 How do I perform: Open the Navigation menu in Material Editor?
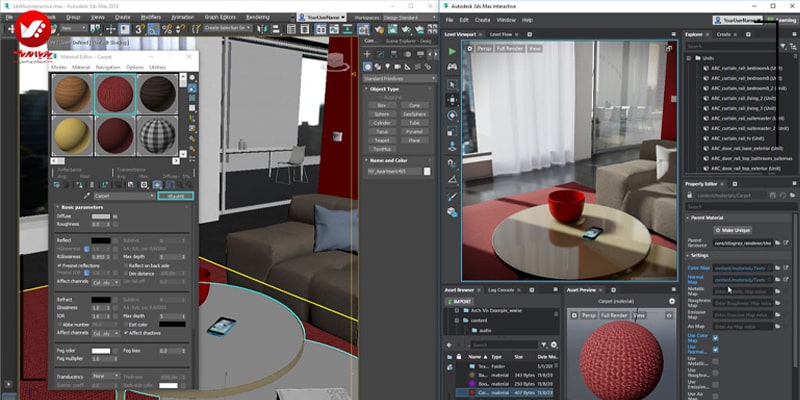click(108, 67)
